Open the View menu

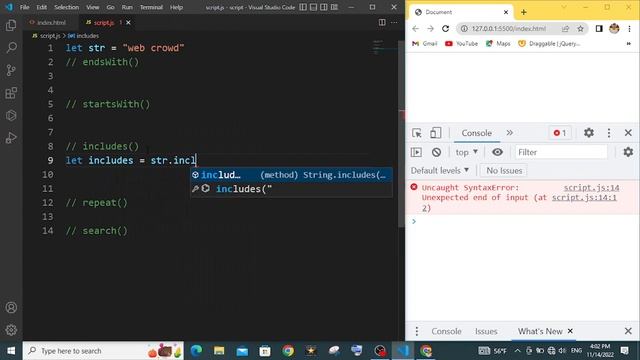93,7
